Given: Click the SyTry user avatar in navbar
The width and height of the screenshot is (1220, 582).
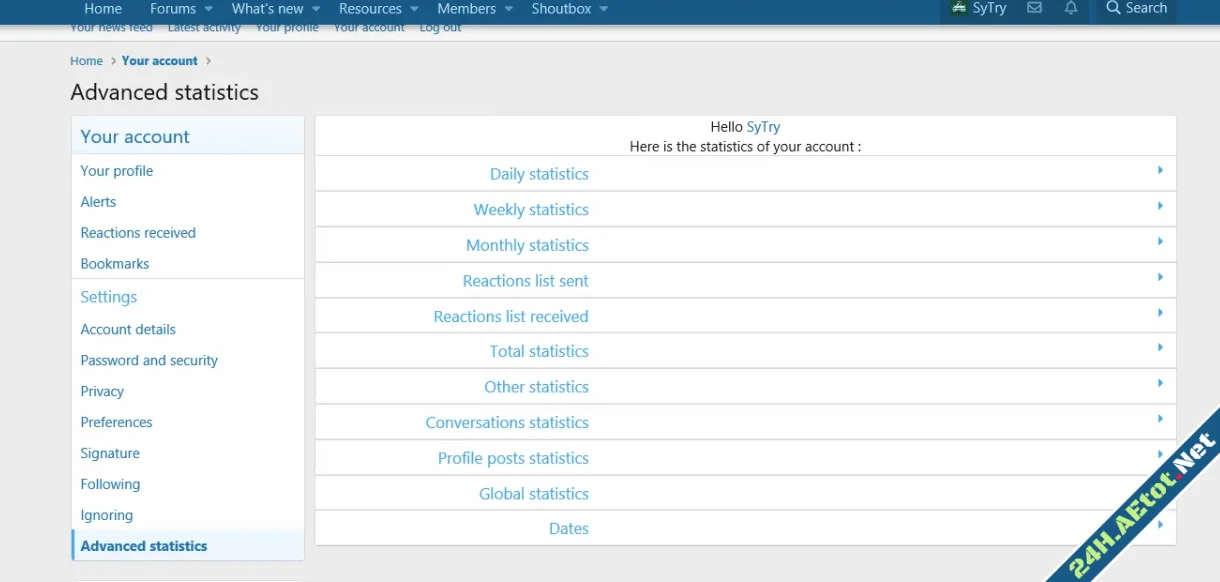Looking at the screenshot, I should click(x=957, y=8).
